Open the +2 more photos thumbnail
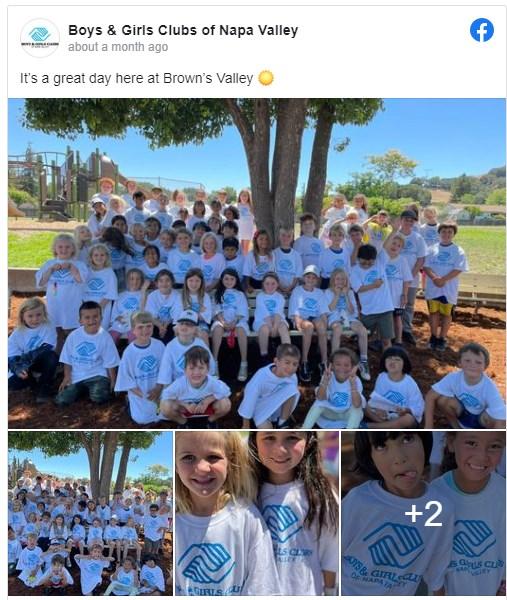This screenshot has height=600, width=507. tap(424, 513)
